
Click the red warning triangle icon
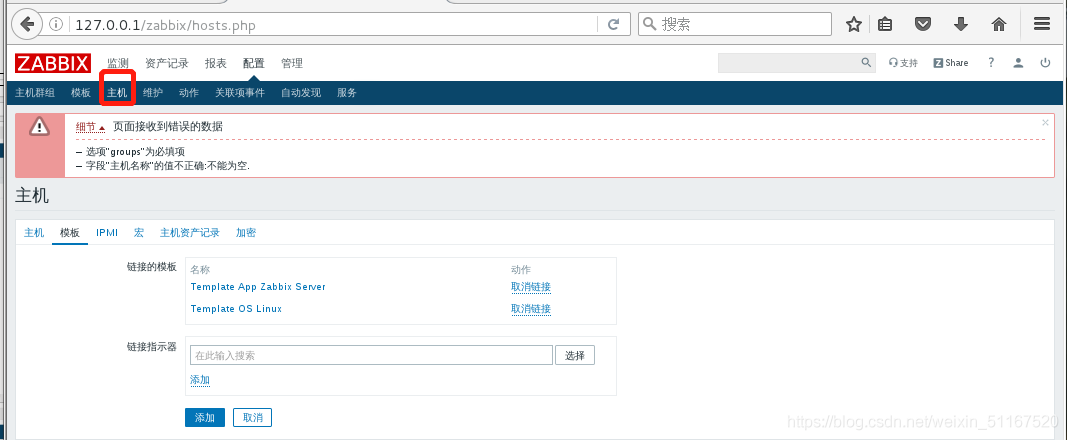40,126
